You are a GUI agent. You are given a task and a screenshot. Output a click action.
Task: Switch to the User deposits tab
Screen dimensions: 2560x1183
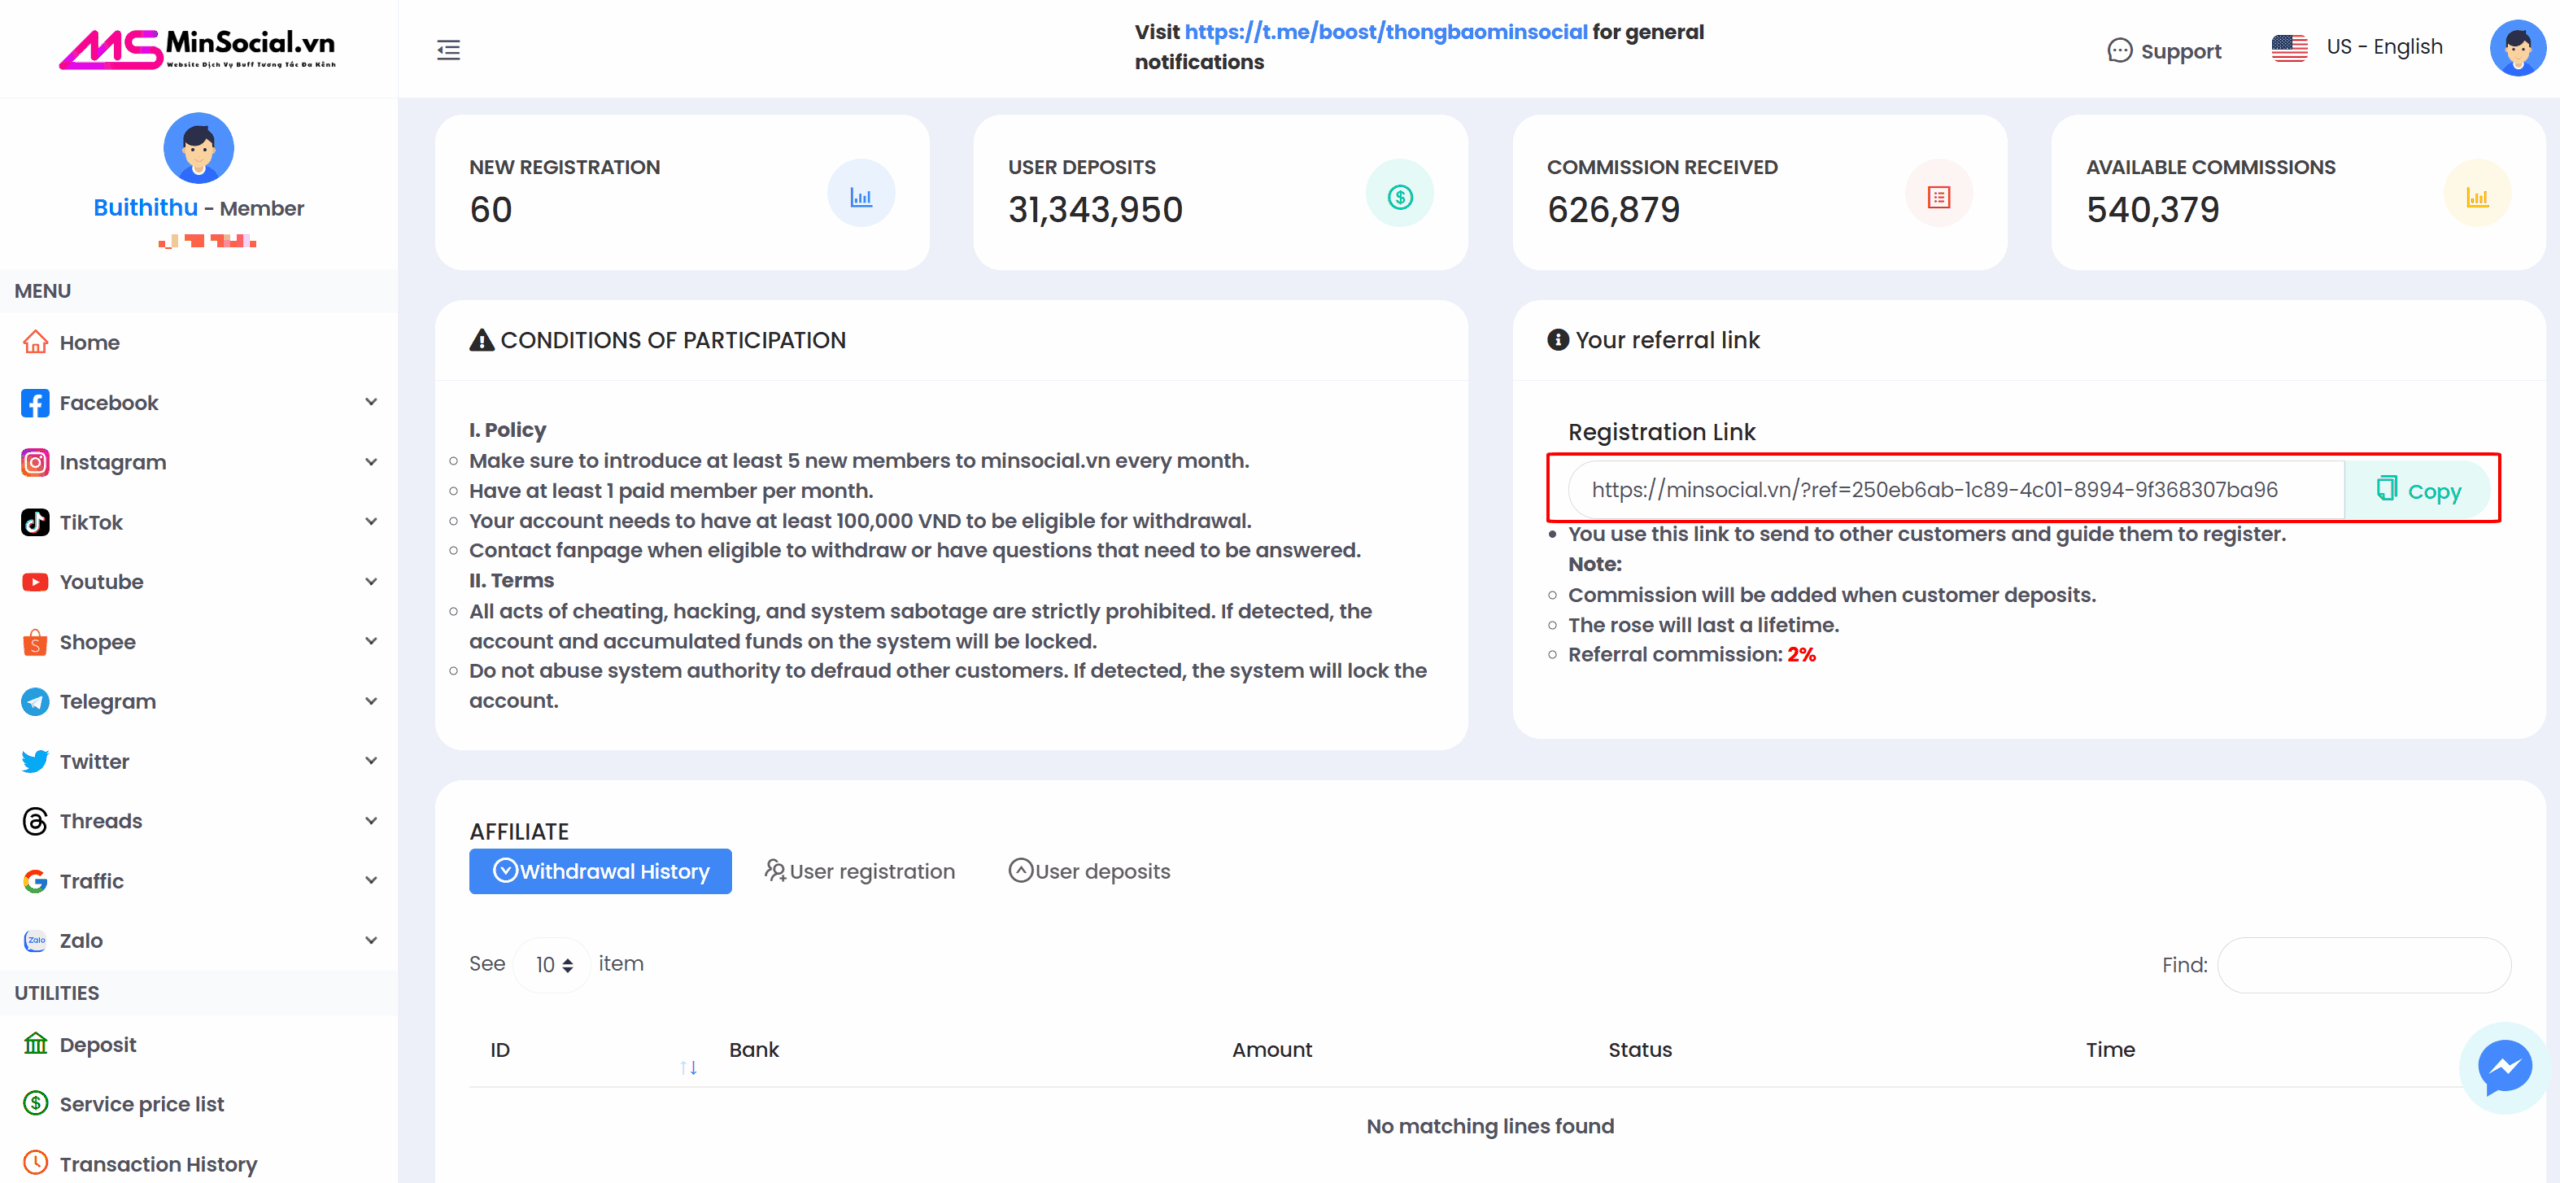tap(1089, 872)
